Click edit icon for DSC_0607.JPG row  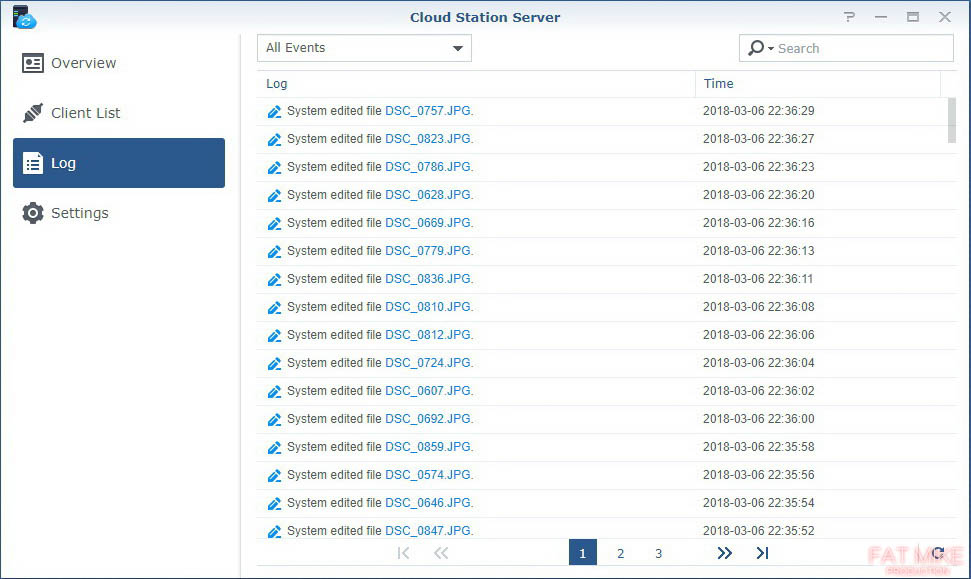(274, 391)
